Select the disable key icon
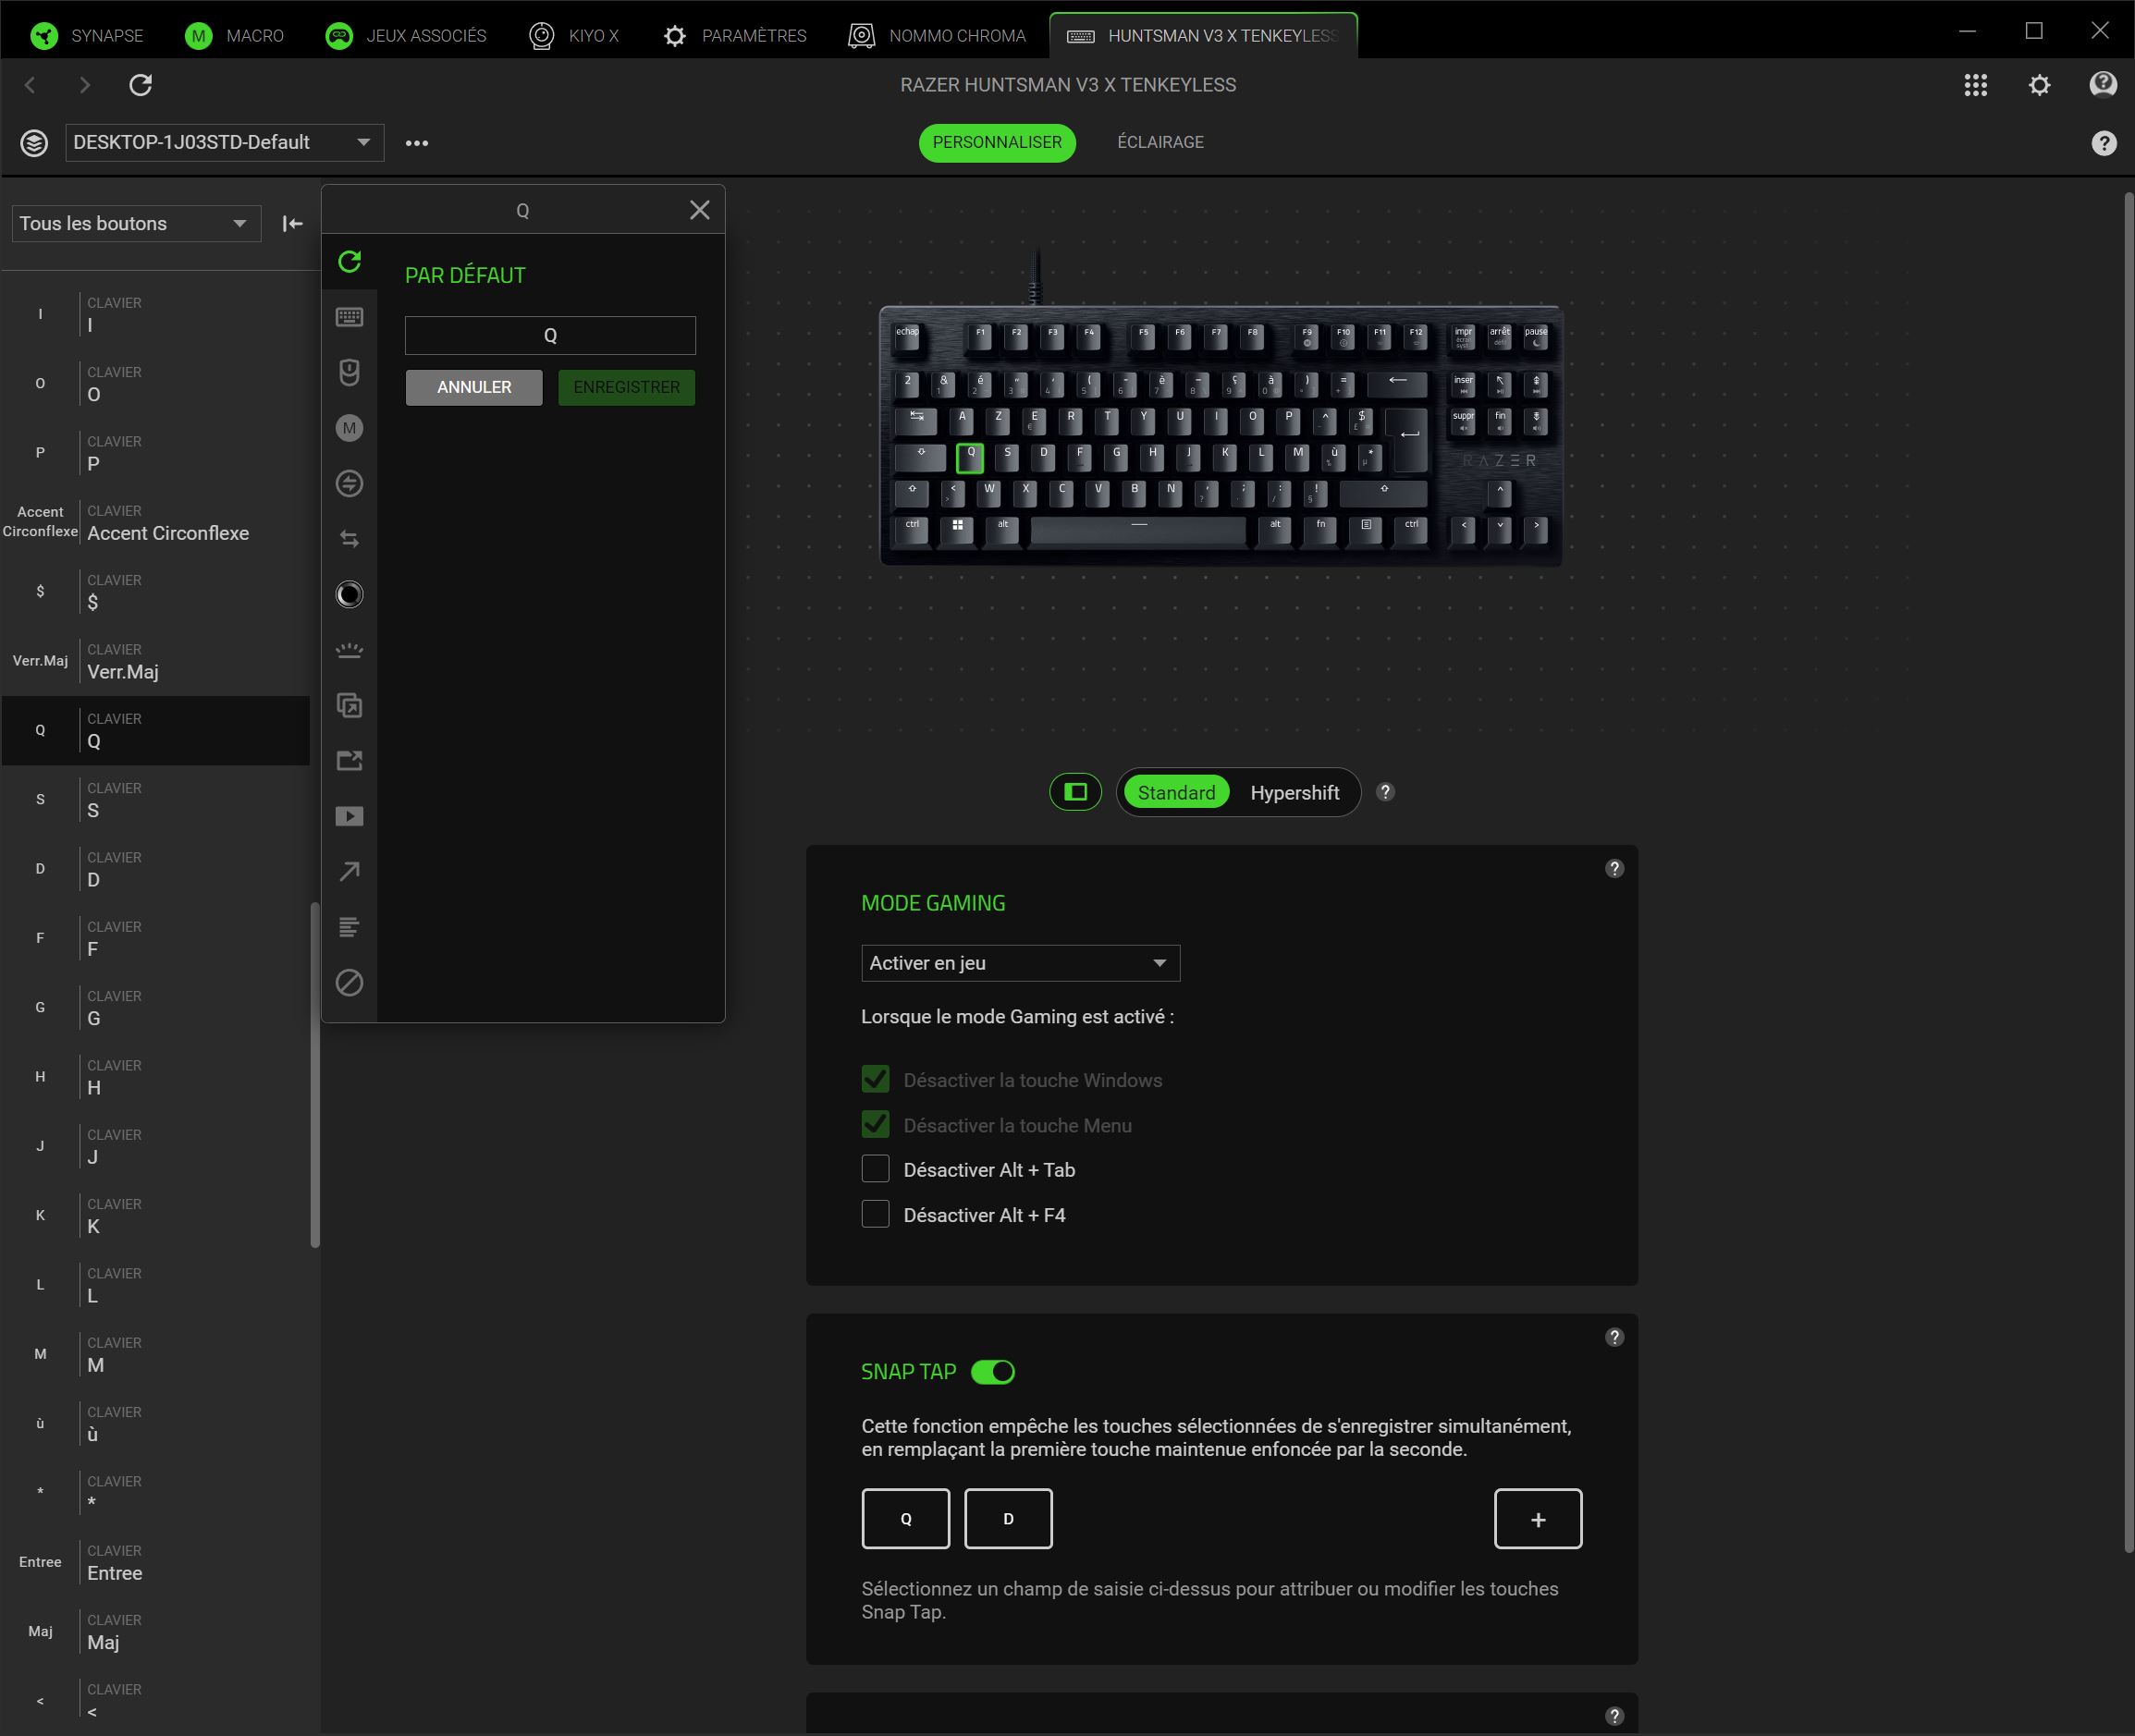The image size is (2135, 1736). click(349, 983)
